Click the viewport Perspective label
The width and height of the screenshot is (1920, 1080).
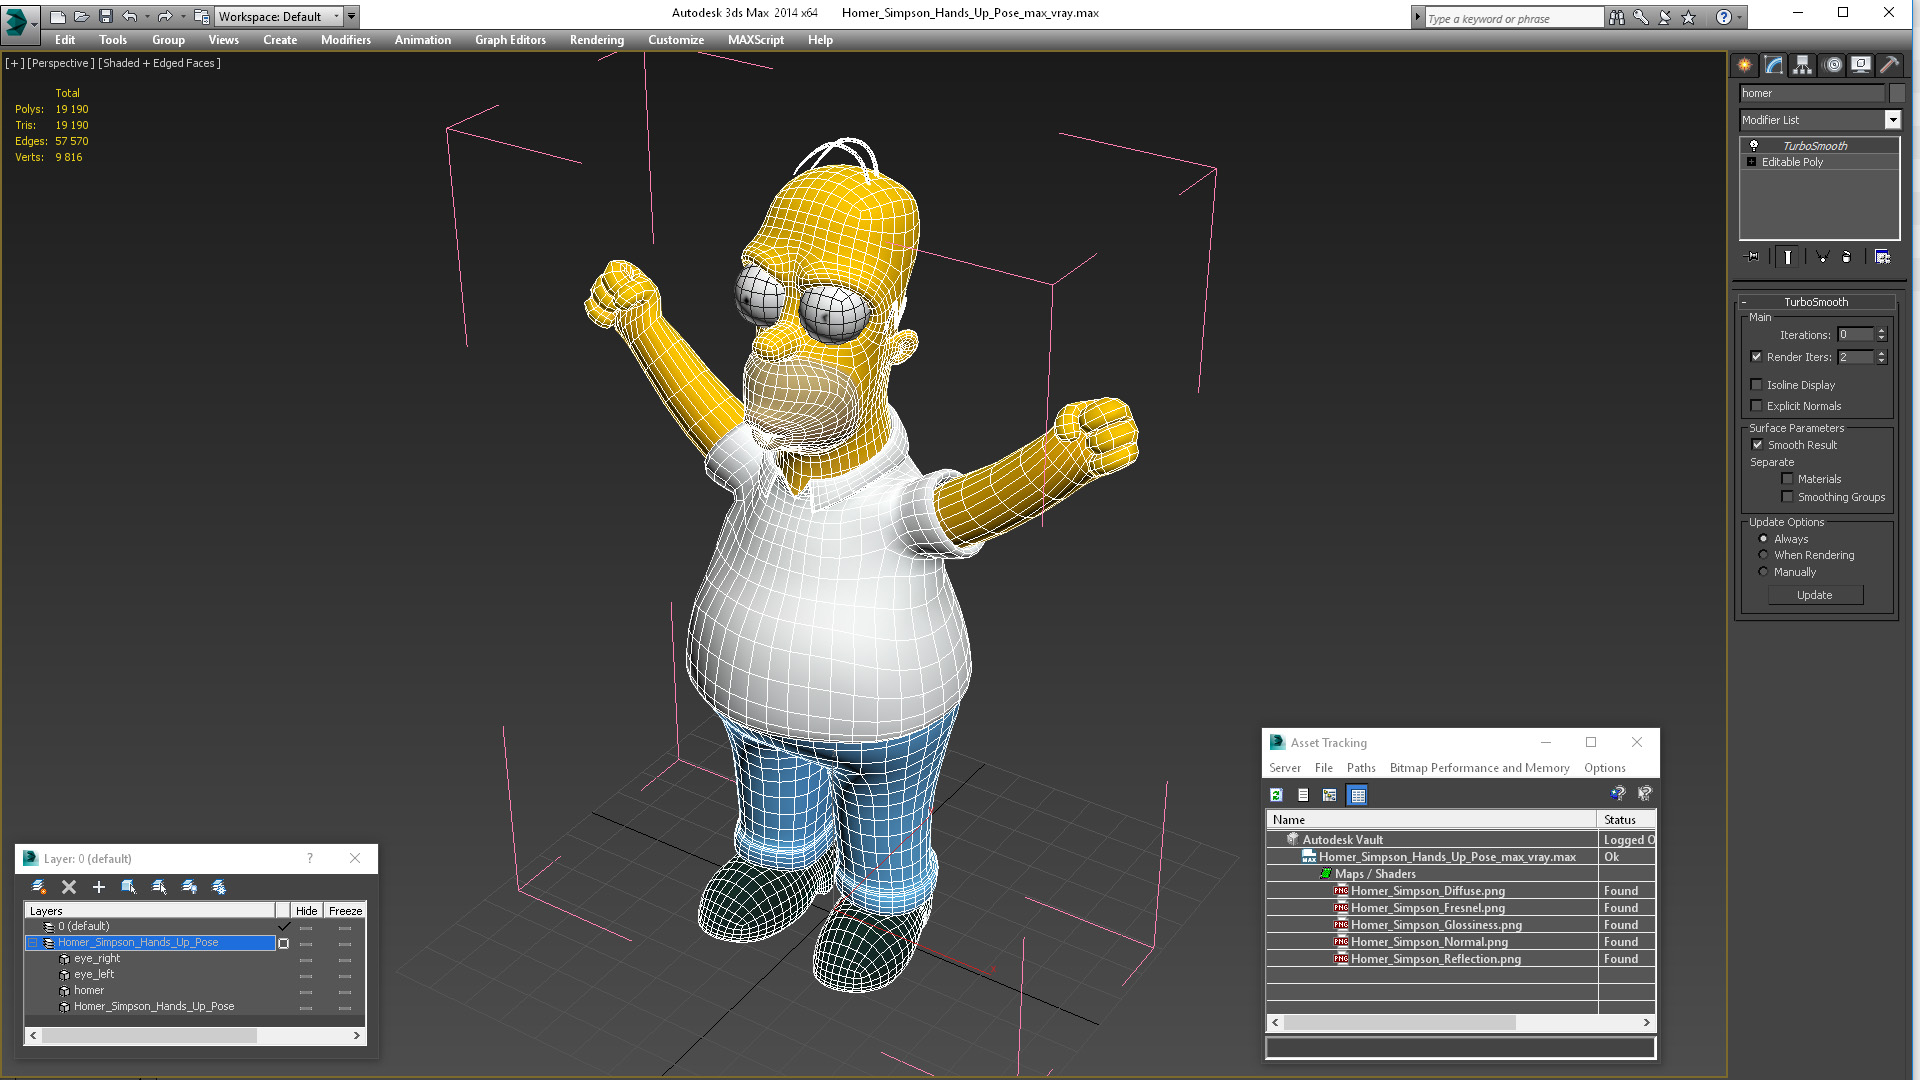[61, 63]
